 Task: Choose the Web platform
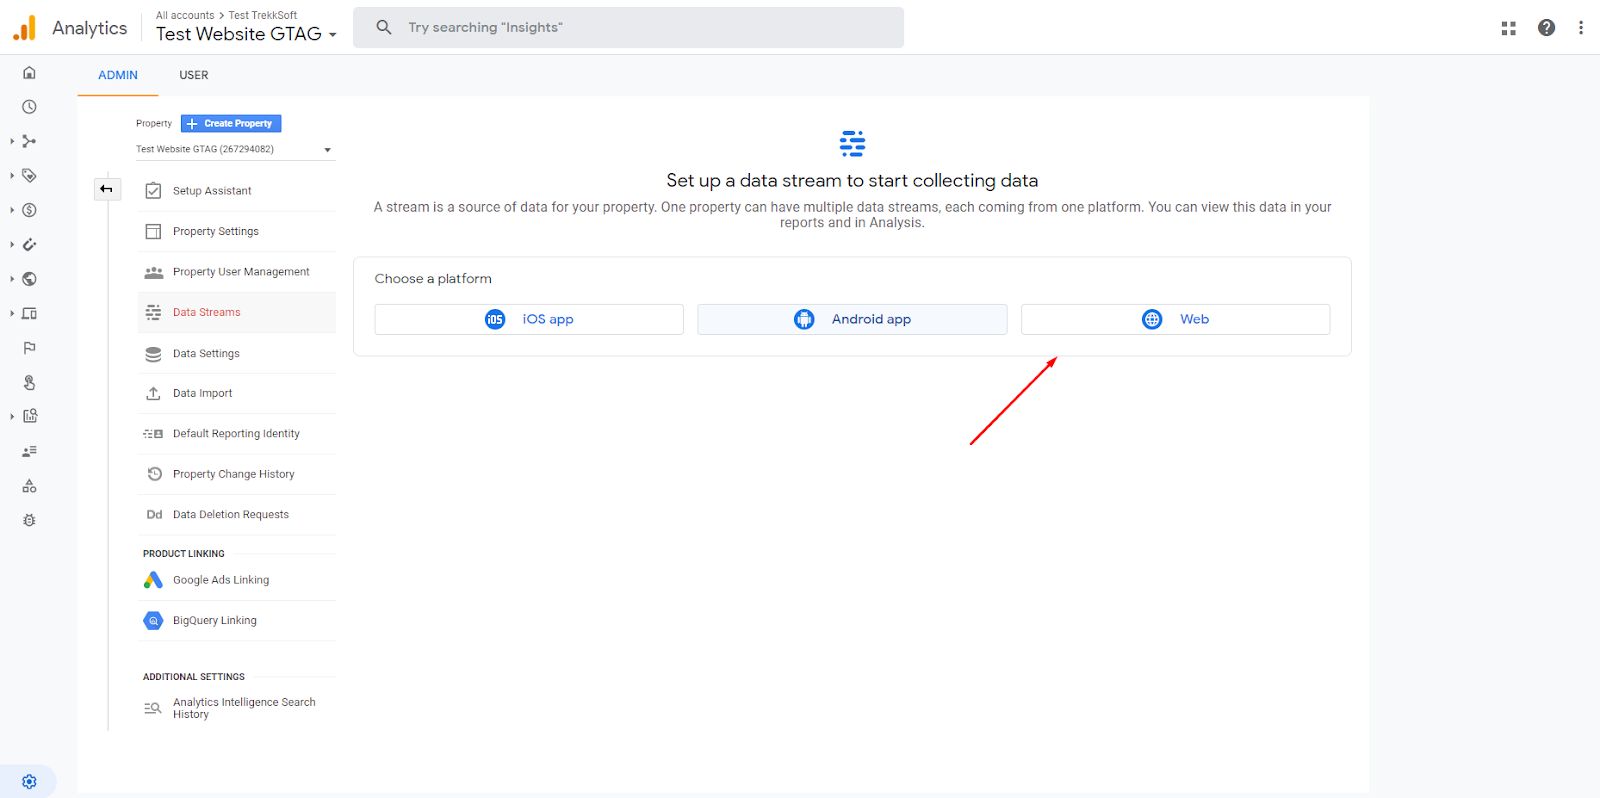pyautogui.click(x=1175, y=319)
